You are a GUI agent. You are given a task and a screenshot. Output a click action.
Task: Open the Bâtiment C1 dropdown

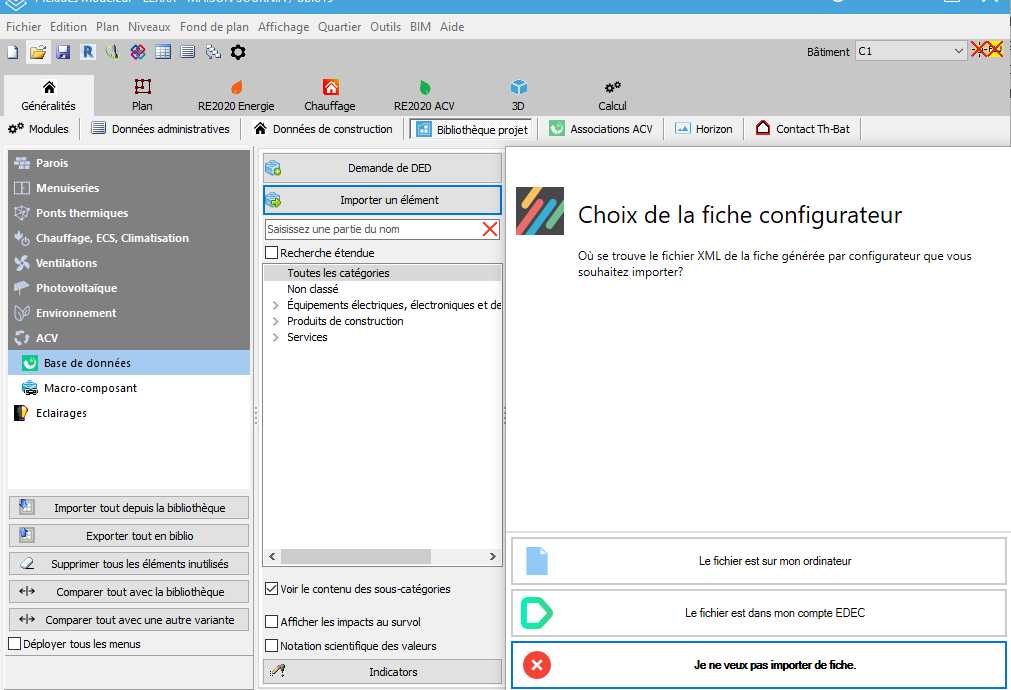pos(958,51)
